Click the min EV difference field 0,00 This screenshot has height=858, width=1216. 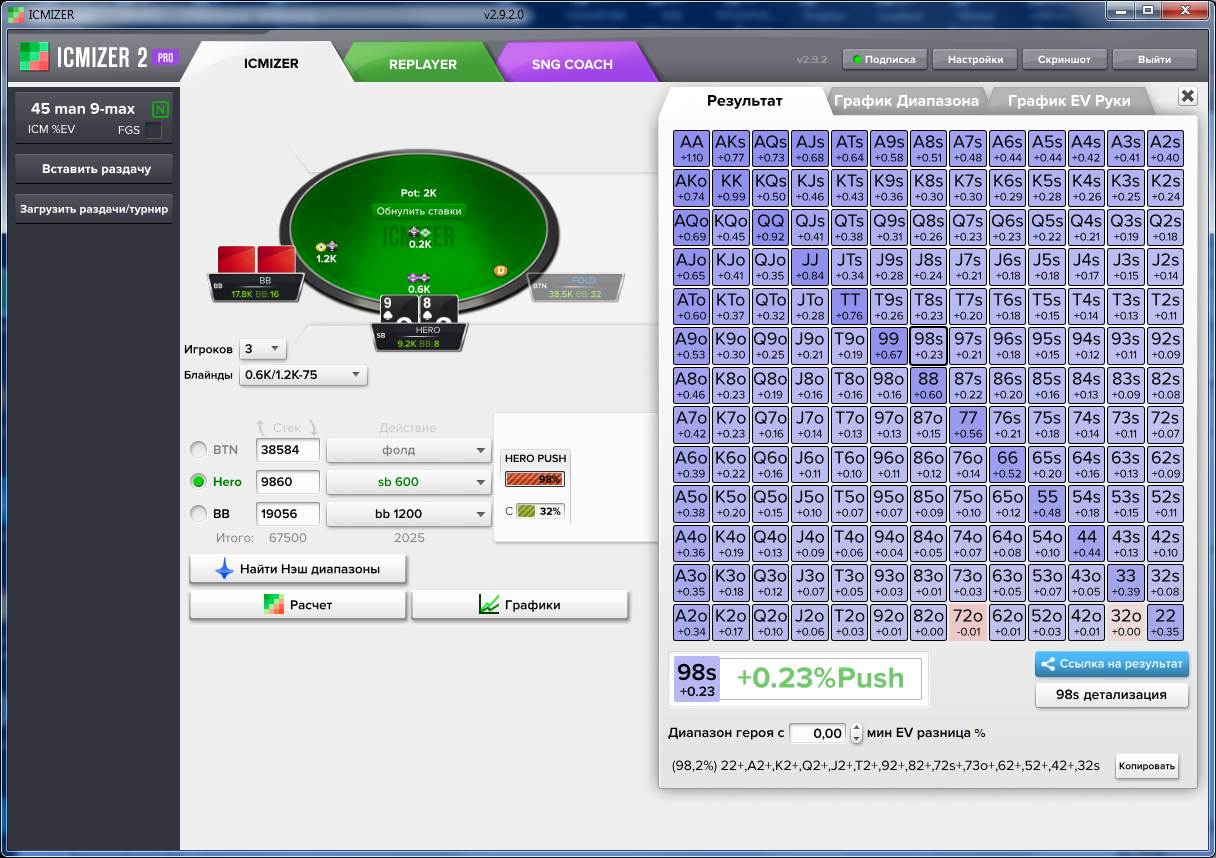pyautogui.click(x=818, y=733)
